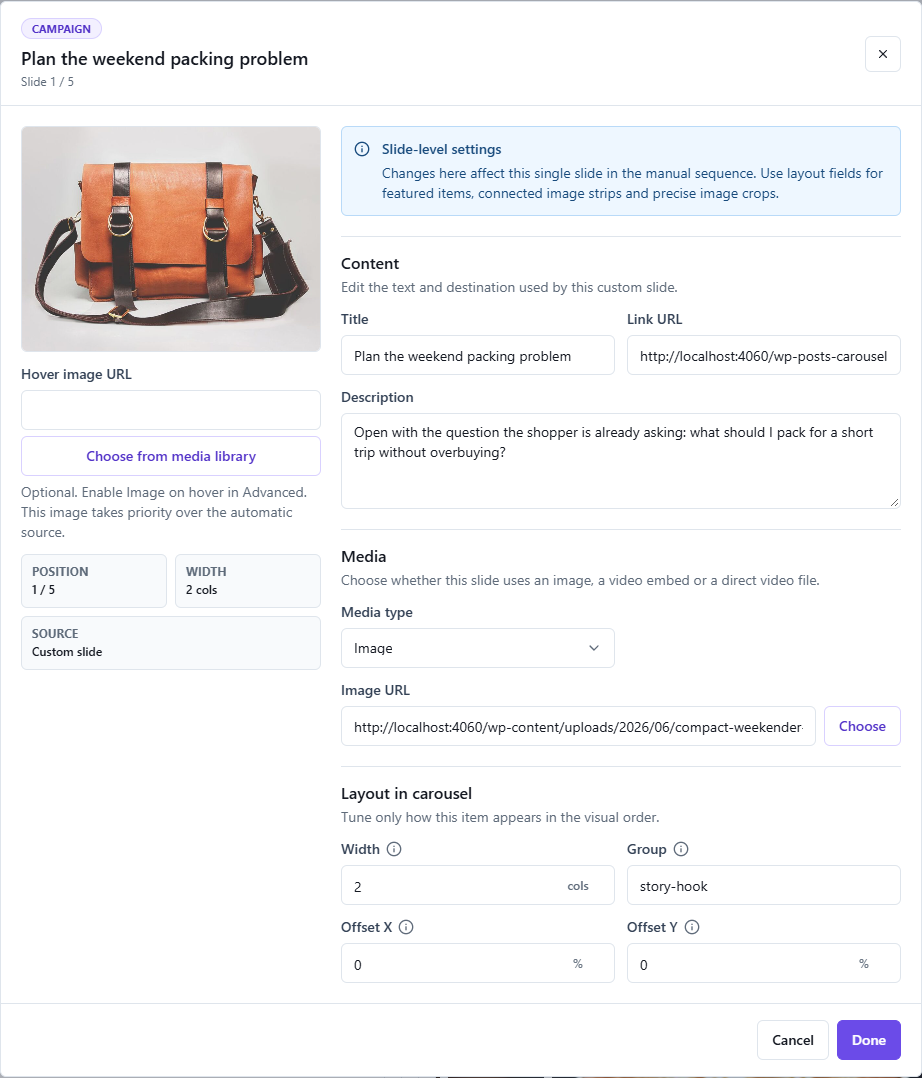
Task: Click the leather bag preview image
Action: click(171, 239)
